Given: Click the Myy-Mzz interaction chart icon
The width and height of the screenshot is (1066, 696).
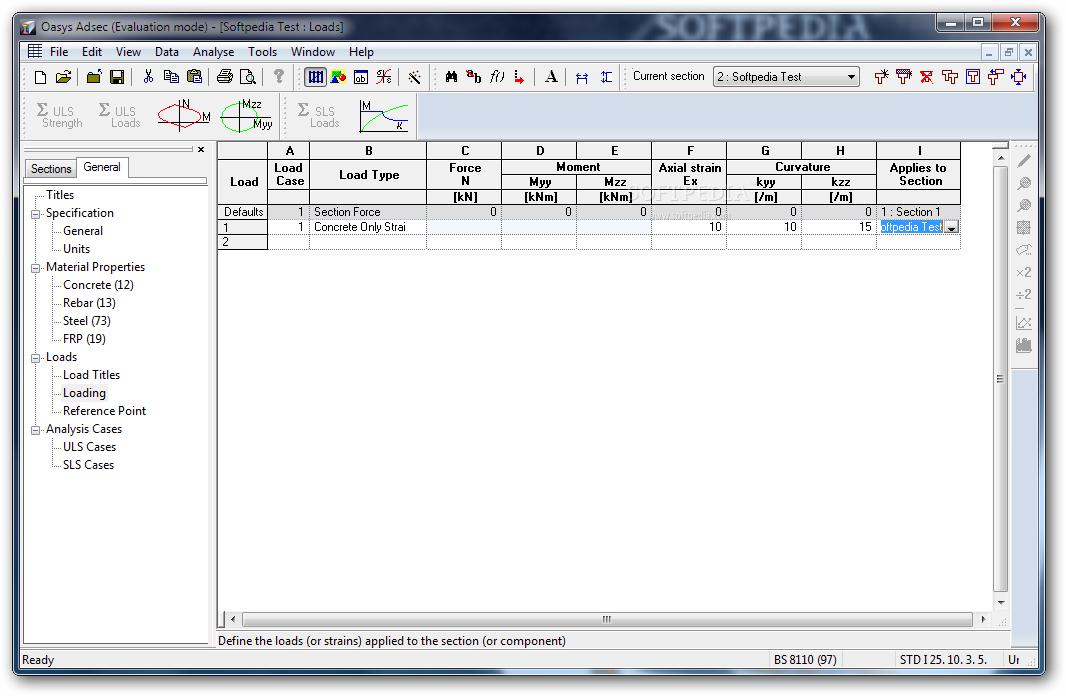Looking at the screenshot, I should [x=246, y=115].
